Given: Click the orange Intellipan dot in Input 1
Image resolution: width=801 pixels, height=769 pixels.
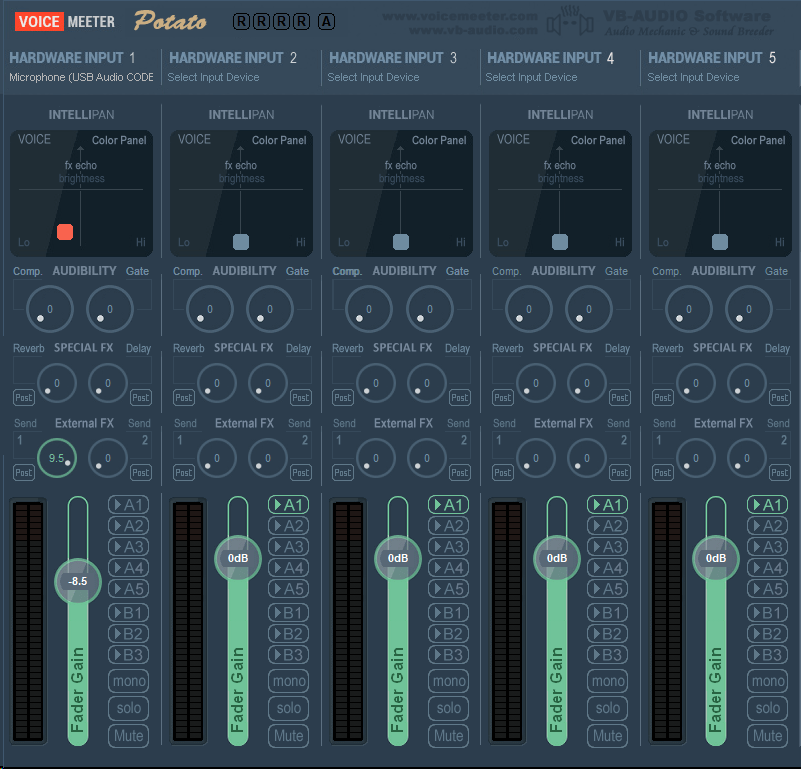Looking at the screenshot, I should click(x=65, y=231).
